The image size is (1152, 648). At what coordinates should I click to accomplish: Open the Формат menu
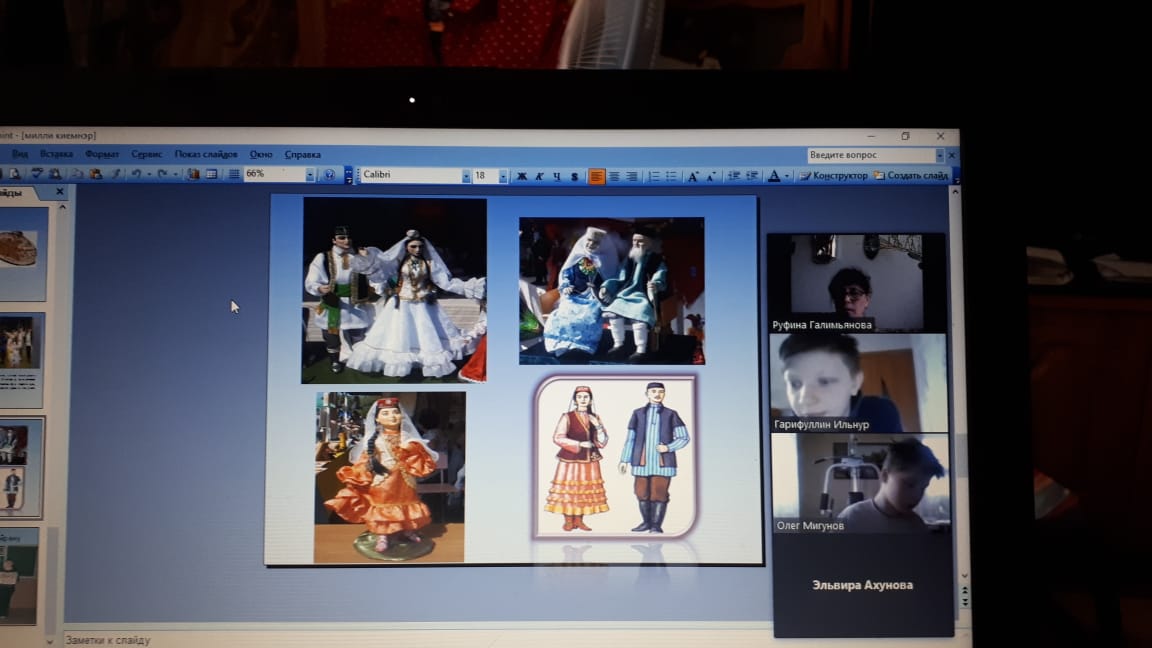102,154
